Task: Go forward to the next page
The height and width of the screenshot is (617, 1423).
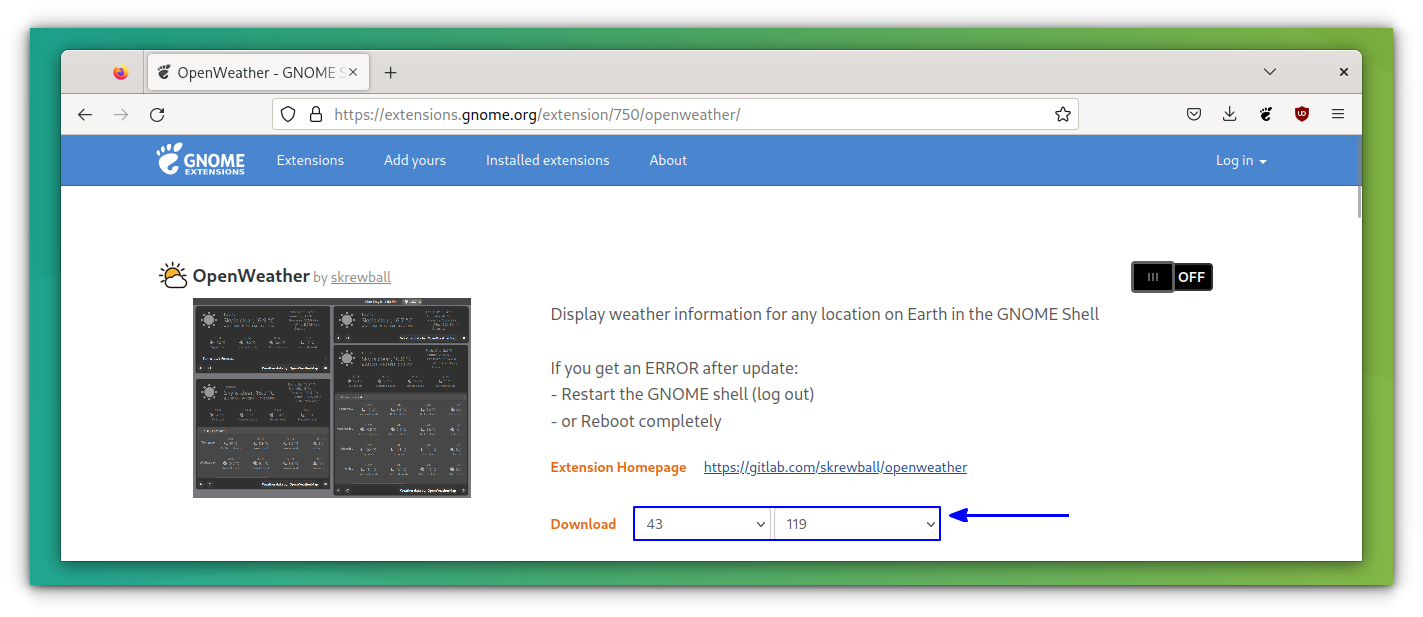Action: pos(121,115)
